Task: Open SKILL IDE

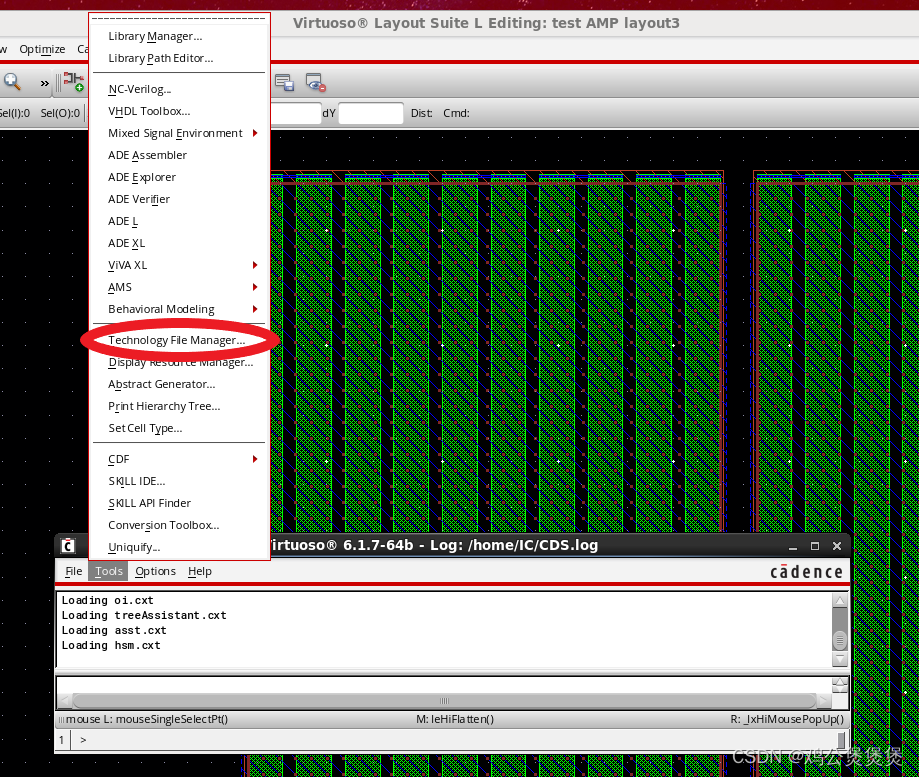Action: tap(137, 481)
